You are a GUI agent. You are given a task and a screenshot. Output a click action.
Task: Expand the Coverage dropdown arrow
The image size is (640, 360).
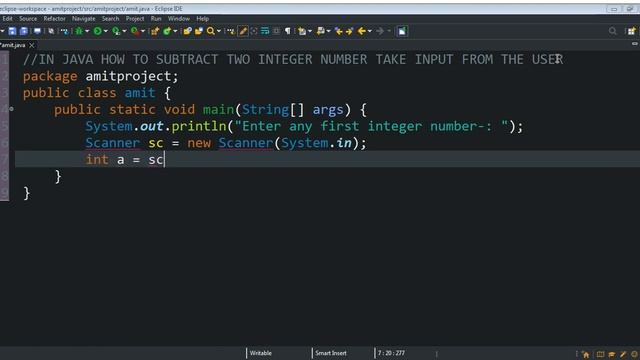[x=124, y=31]
